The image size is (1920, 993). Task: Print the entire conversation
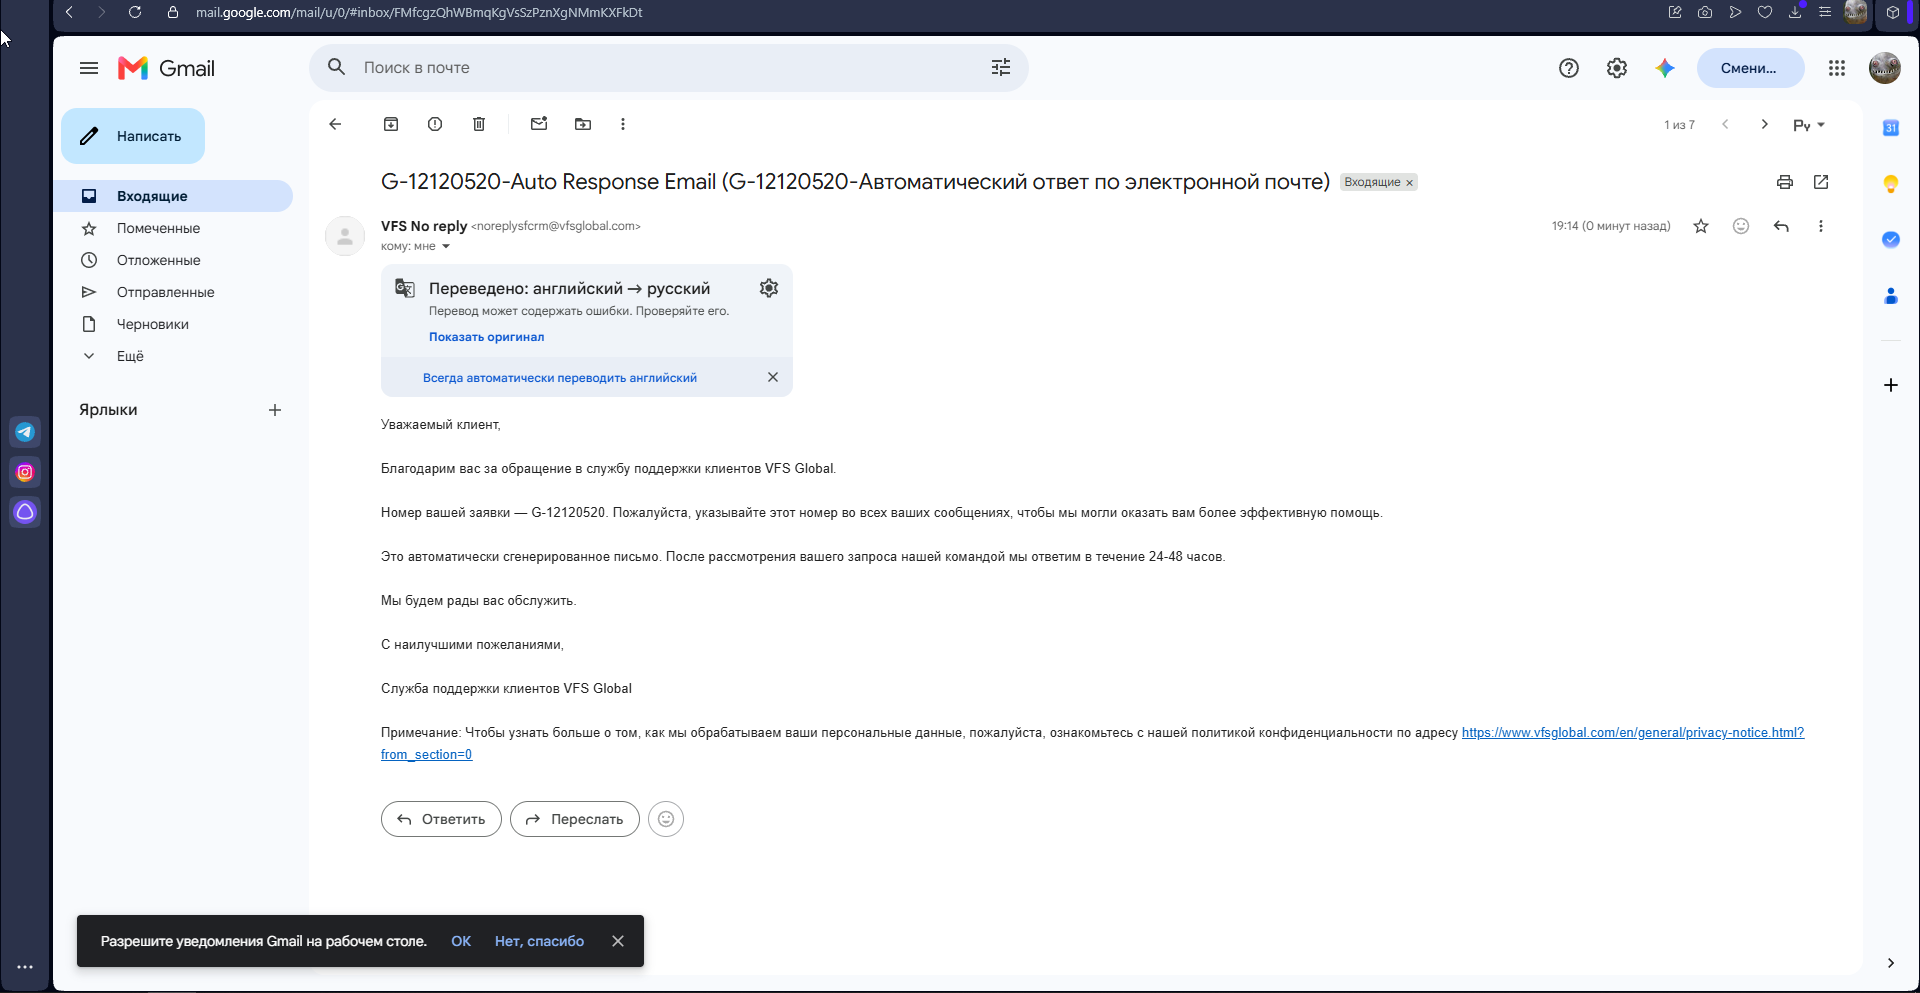click(x=1785, y=182)
